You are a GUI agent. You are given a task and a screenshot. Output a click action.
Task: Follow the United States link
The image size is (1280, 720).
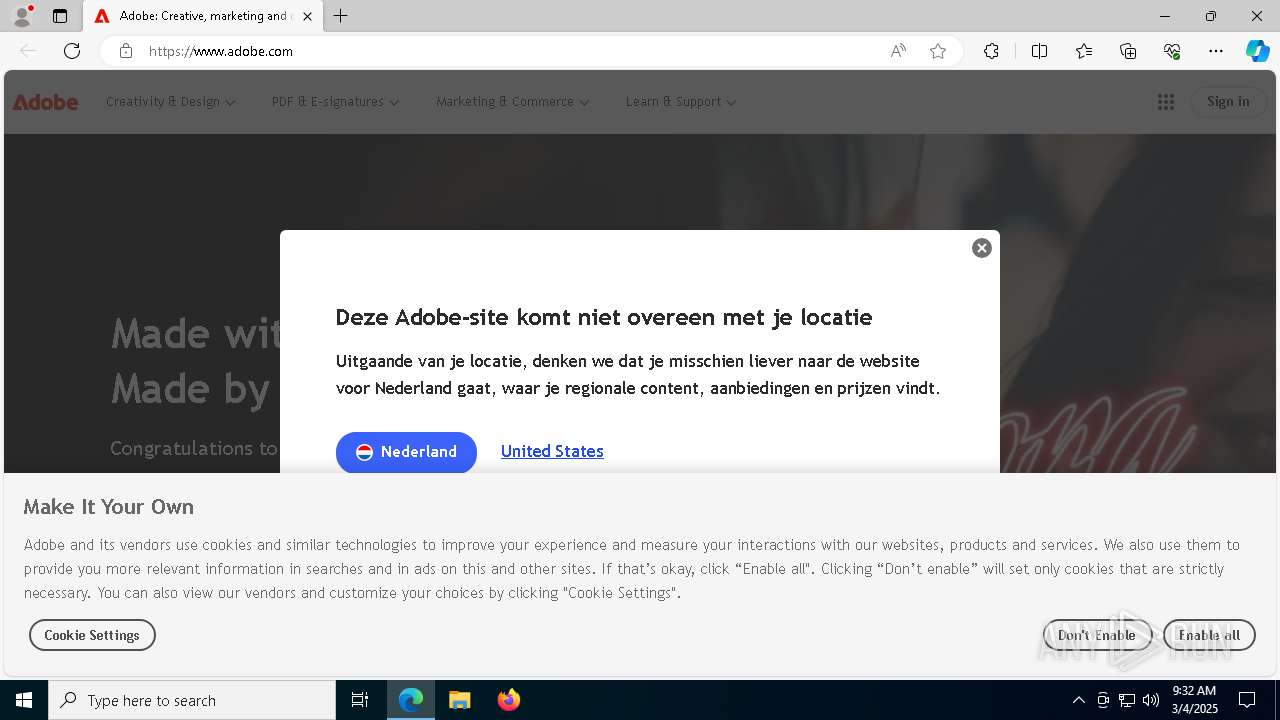point(552,451)
